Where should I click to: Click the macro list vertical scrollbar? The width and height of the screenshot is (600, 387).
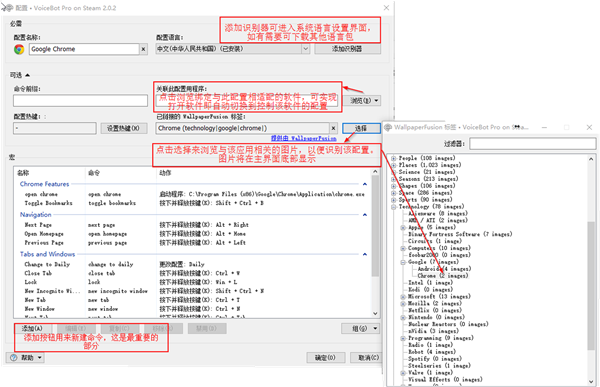point(375,243)
